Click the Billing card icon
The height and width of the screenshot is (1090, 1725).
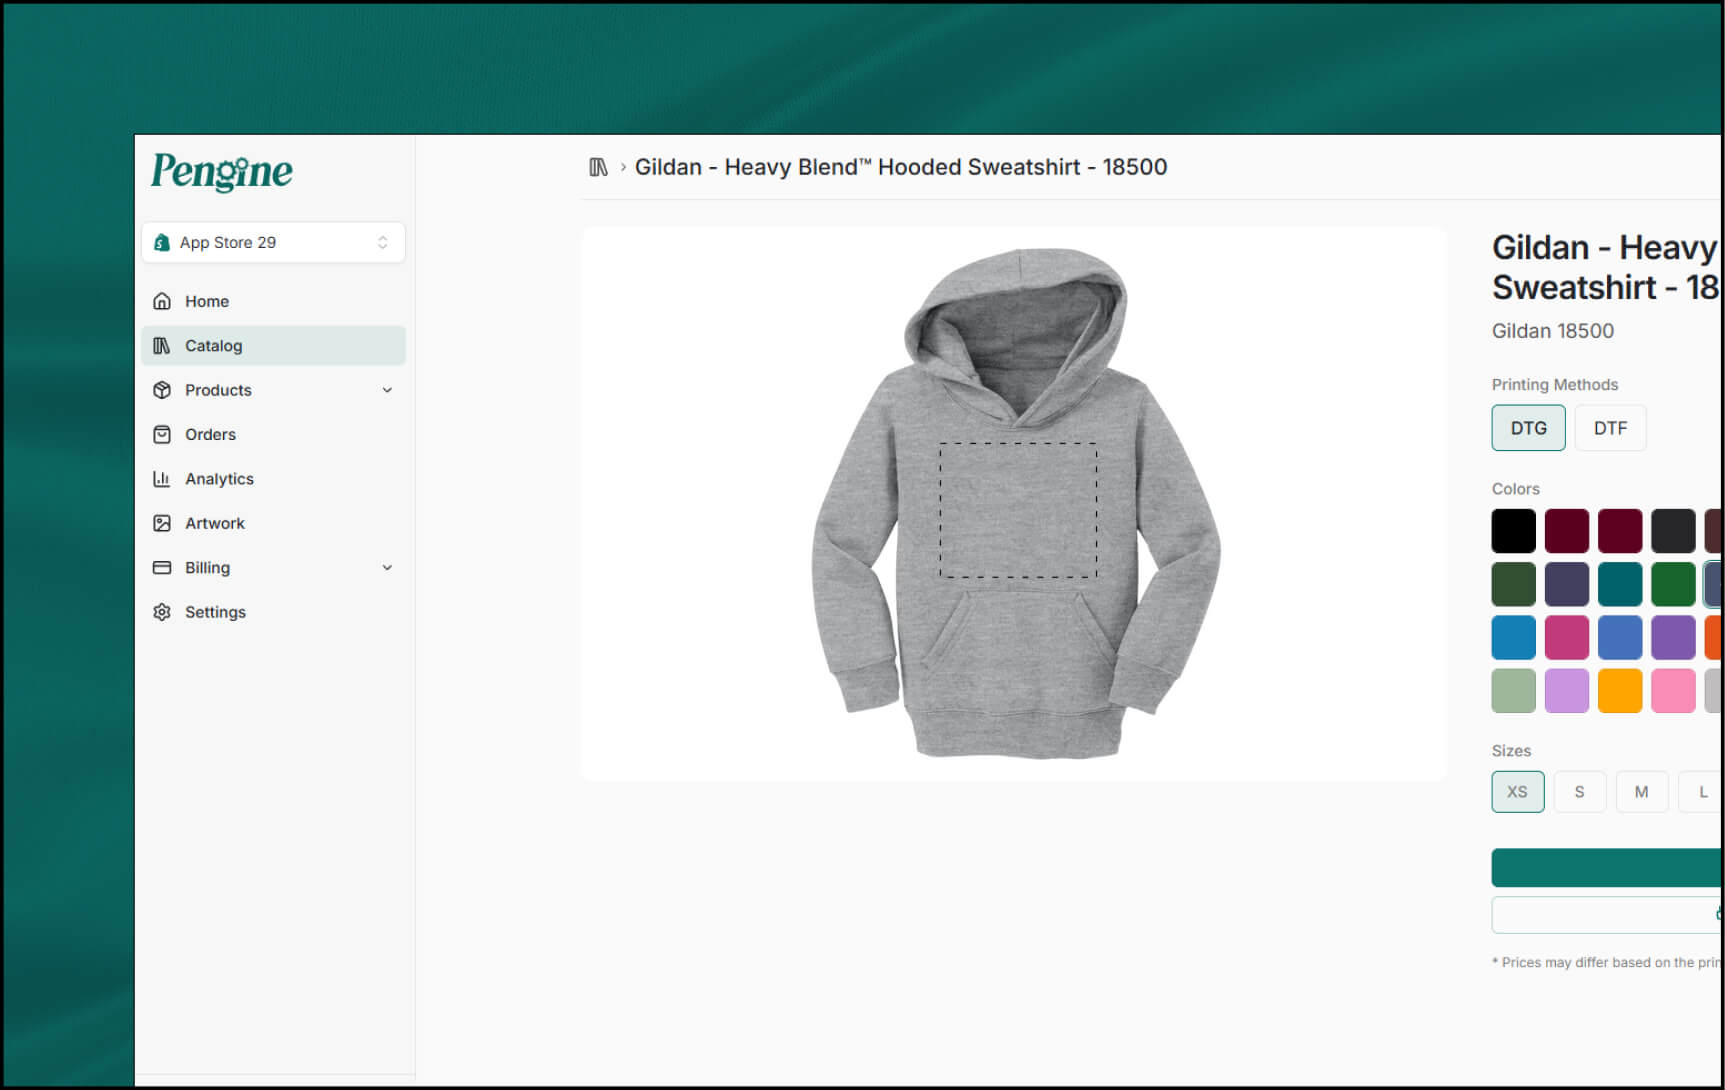point(163,567)
